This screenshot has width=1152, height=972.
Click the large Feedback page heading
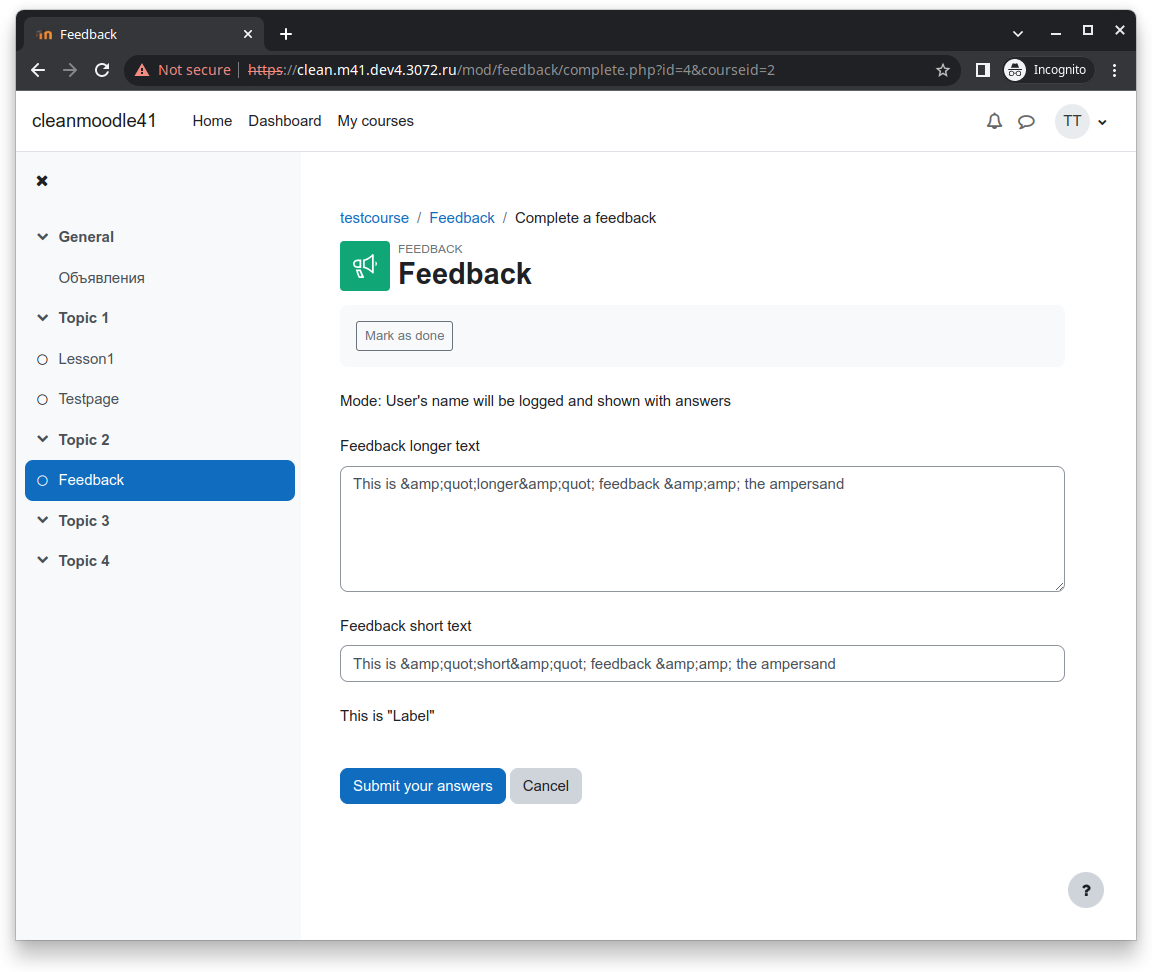pyautogui.click(x=464, y=274)
